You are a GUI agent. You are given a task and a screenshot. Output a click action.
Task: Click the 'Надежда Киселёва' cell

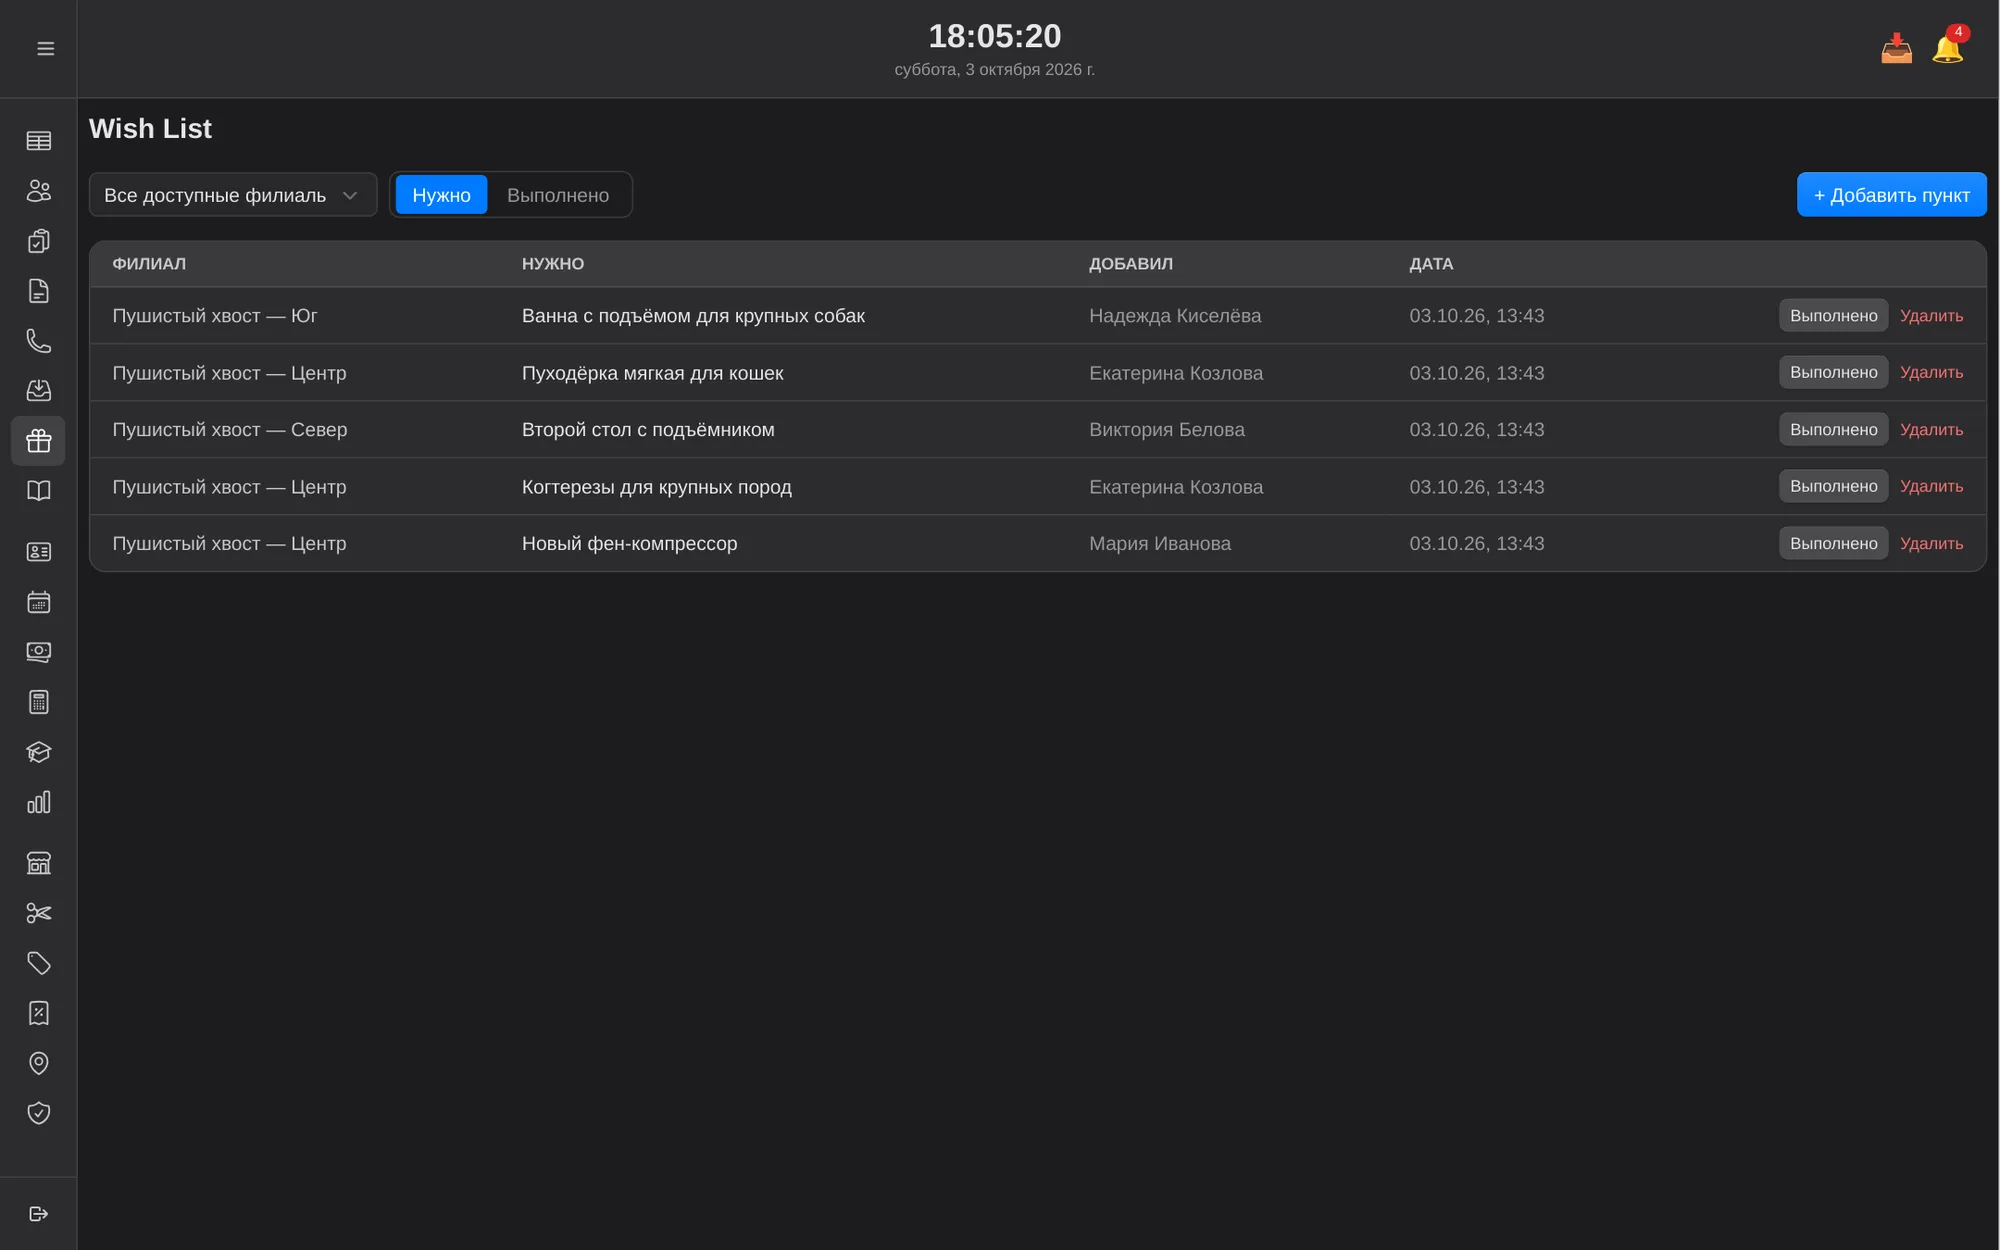pos(1175,315)
